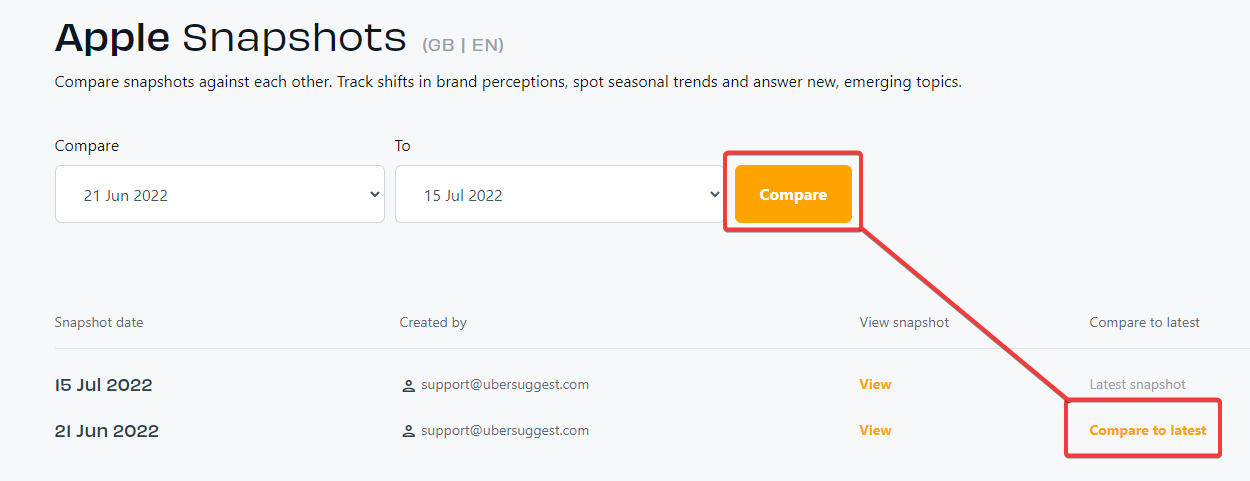Click the orange Compare to latest link
Viewport: 1250px width, 481px height.
pos(1147,430)
